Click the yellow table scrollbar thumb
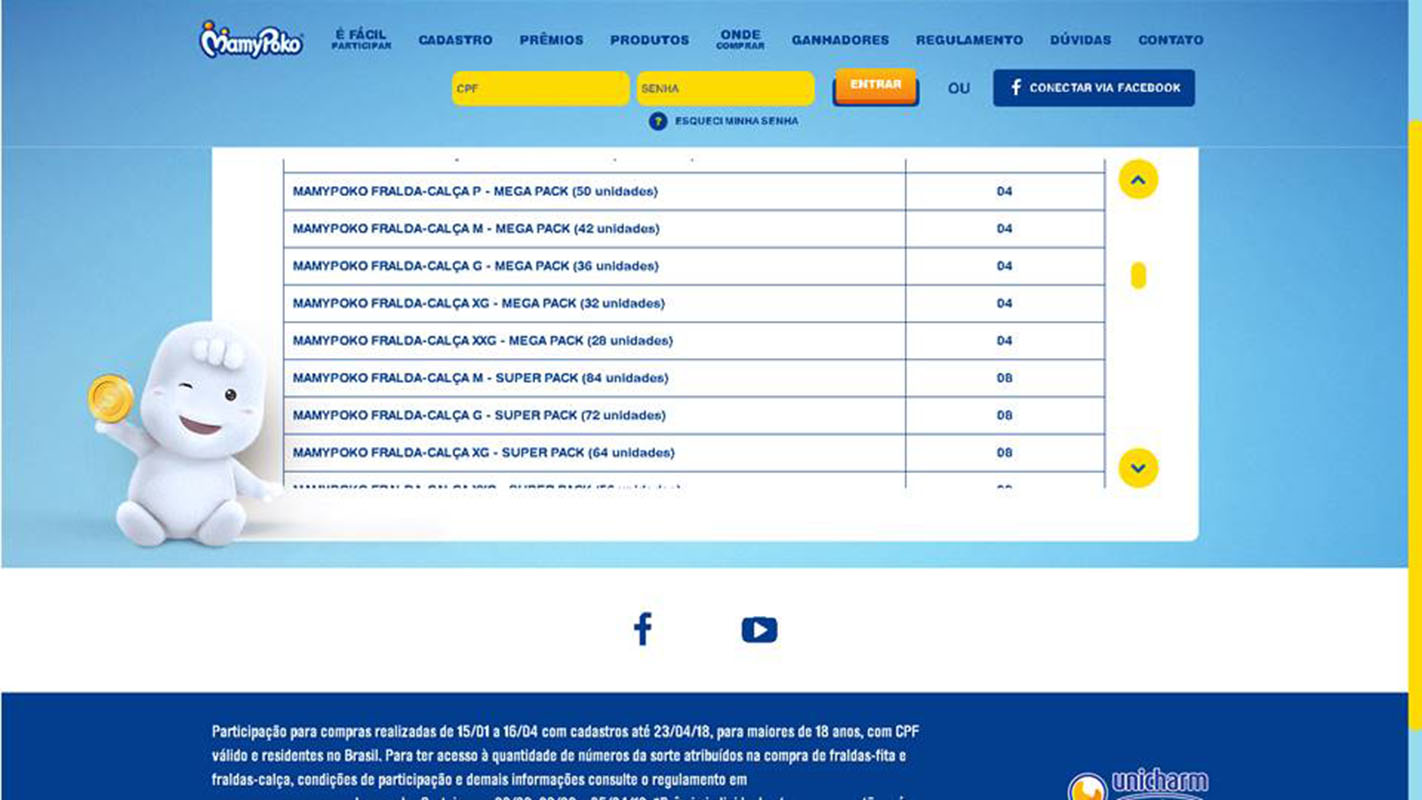Screen dimensions: 1422x800 [1138, 276]
